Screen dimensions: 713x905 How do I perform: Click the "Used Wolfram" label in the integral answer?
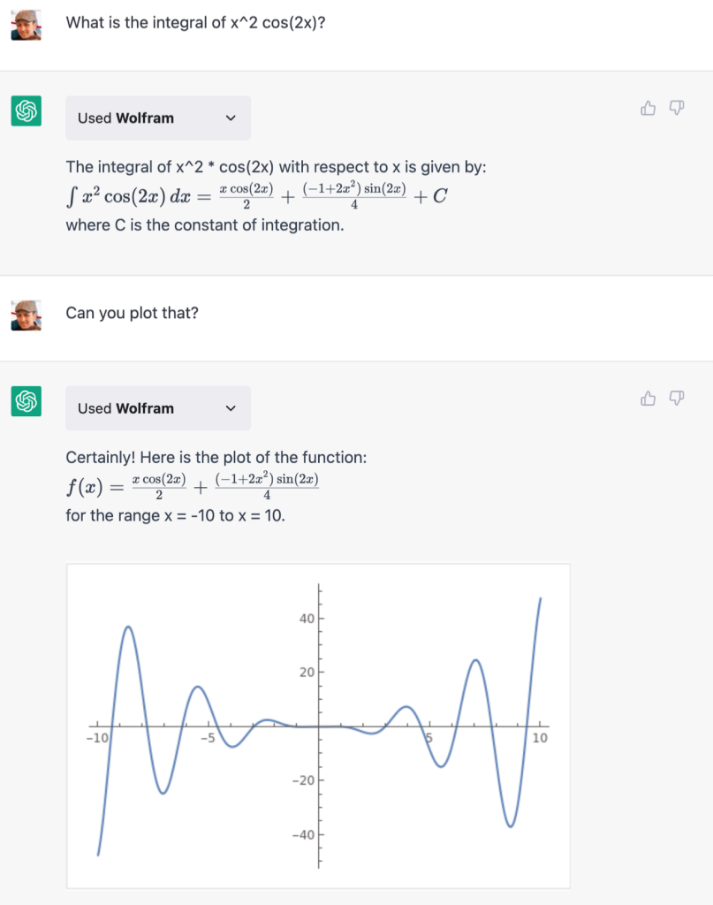(x=125, y=118)
